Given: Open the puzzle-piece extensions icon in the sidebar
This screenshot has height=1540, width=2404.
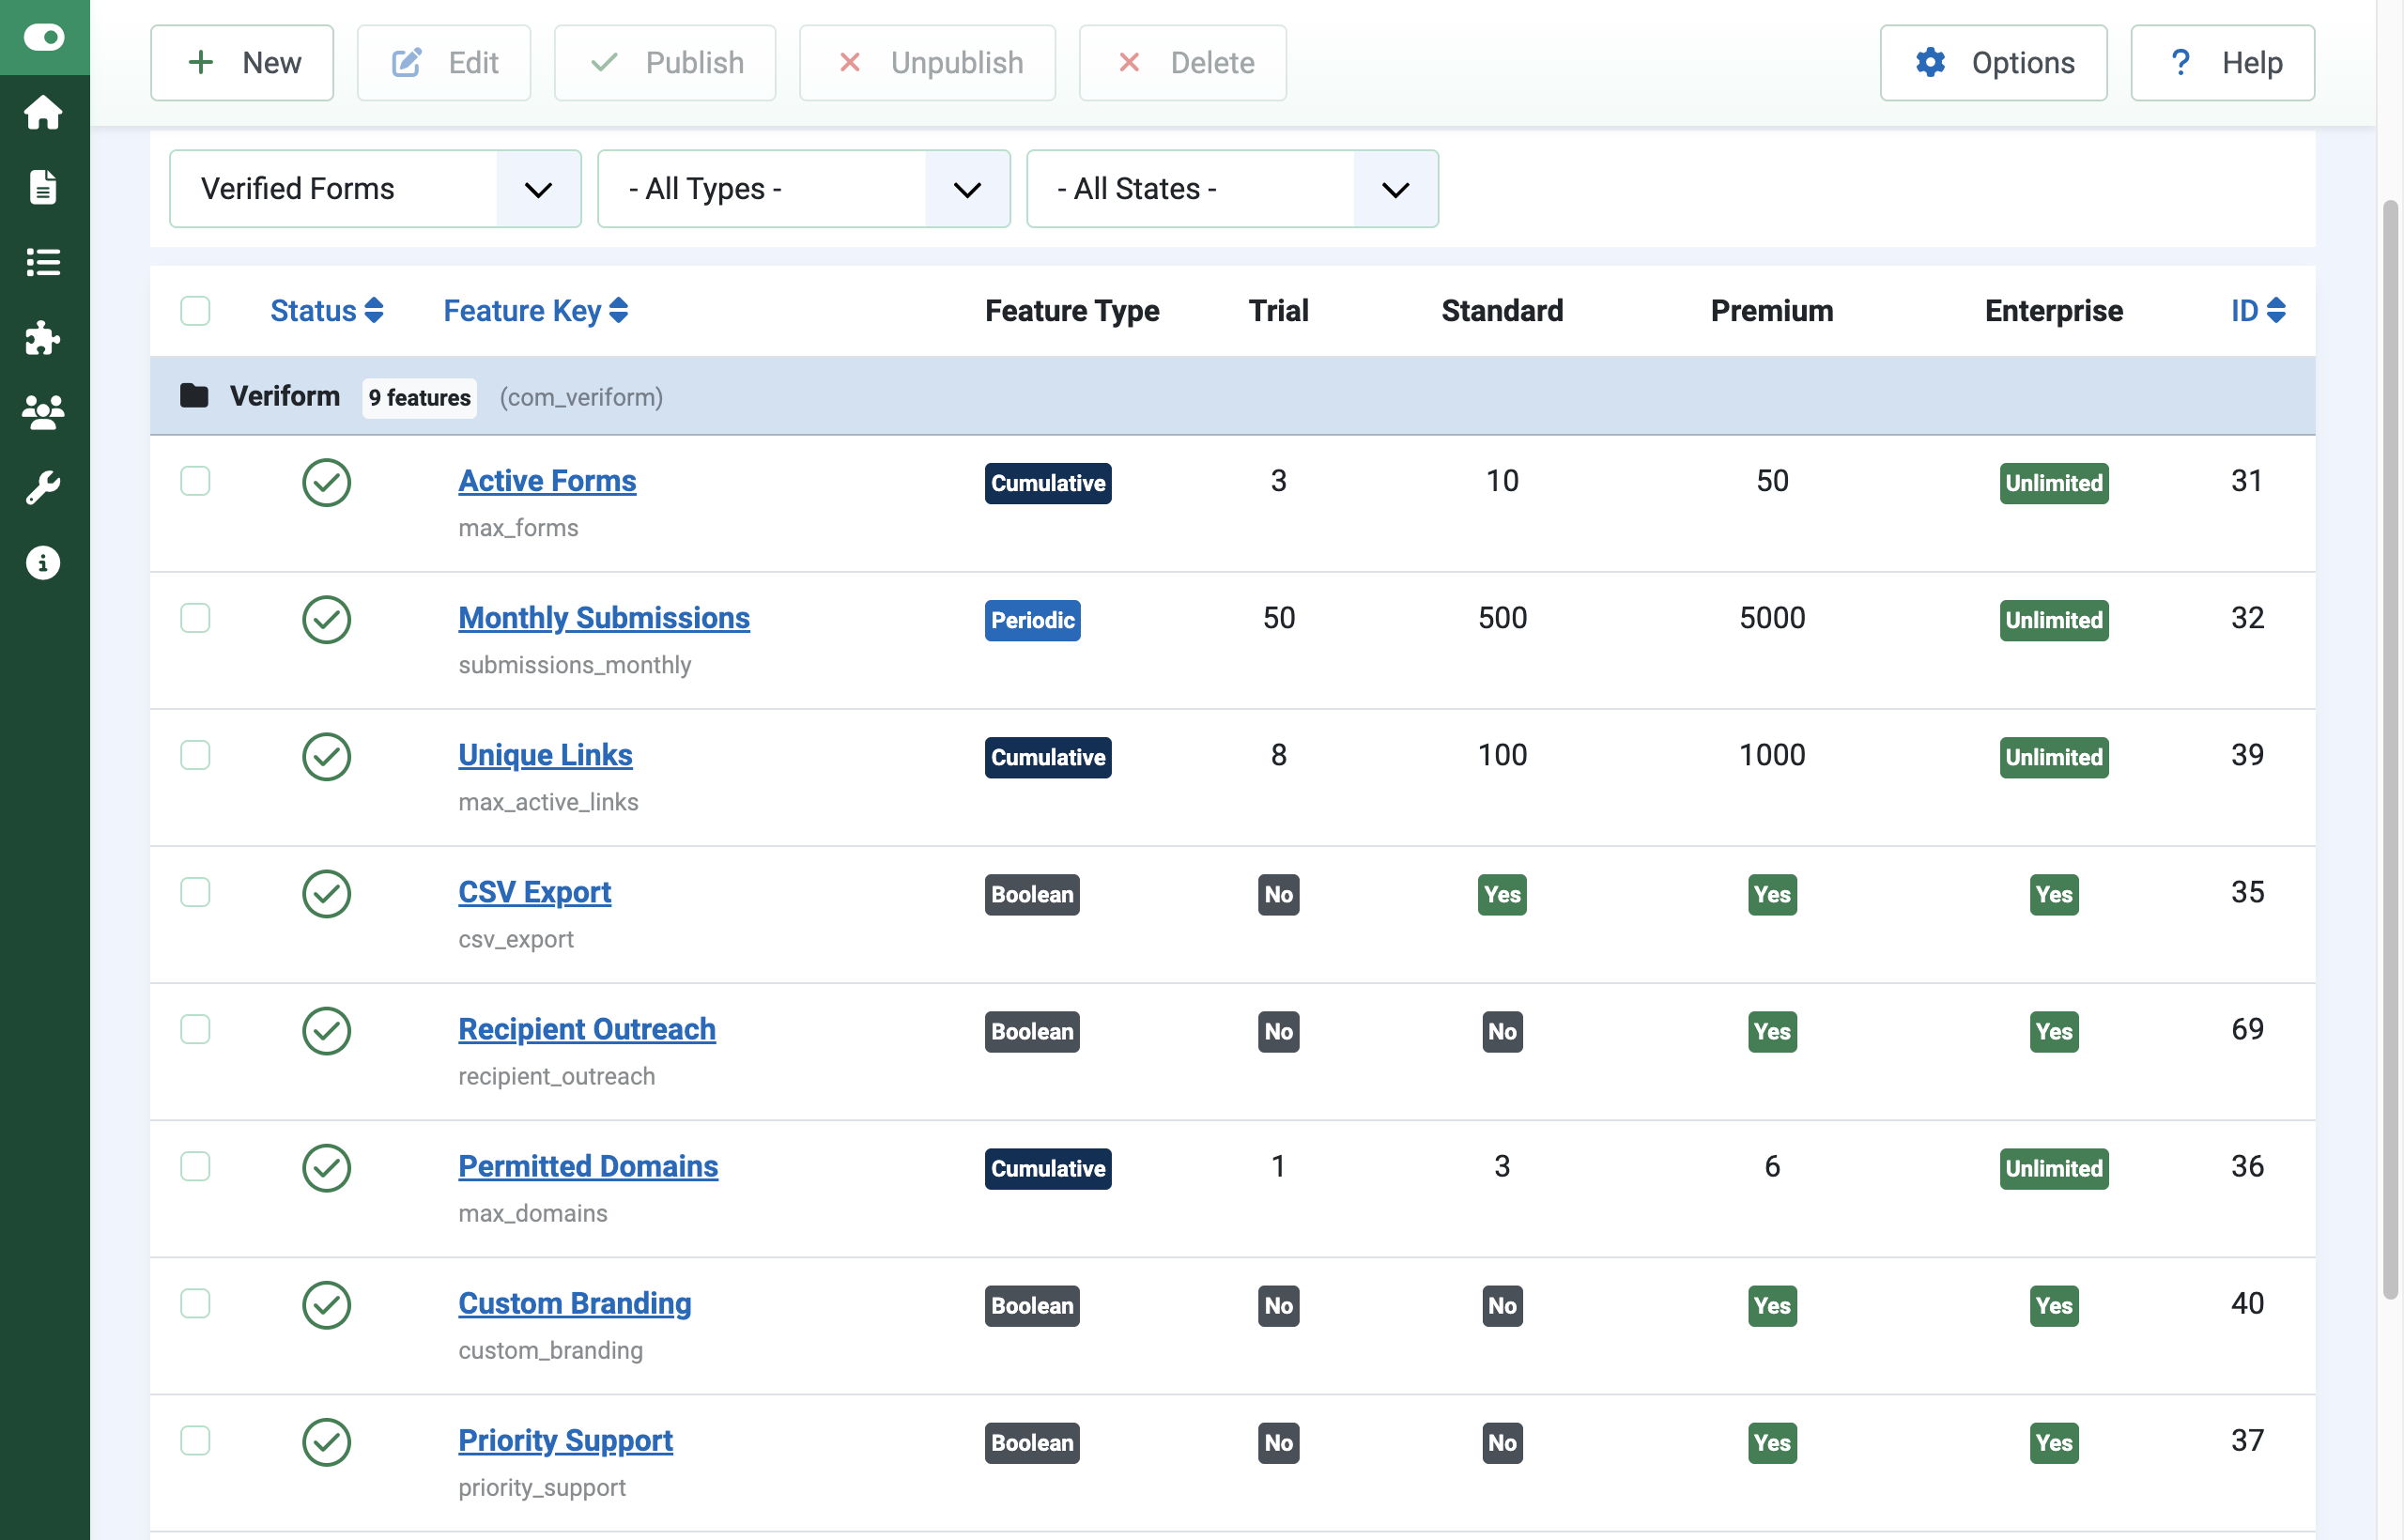Looking at the screenshot, I should tap(44, 338).
